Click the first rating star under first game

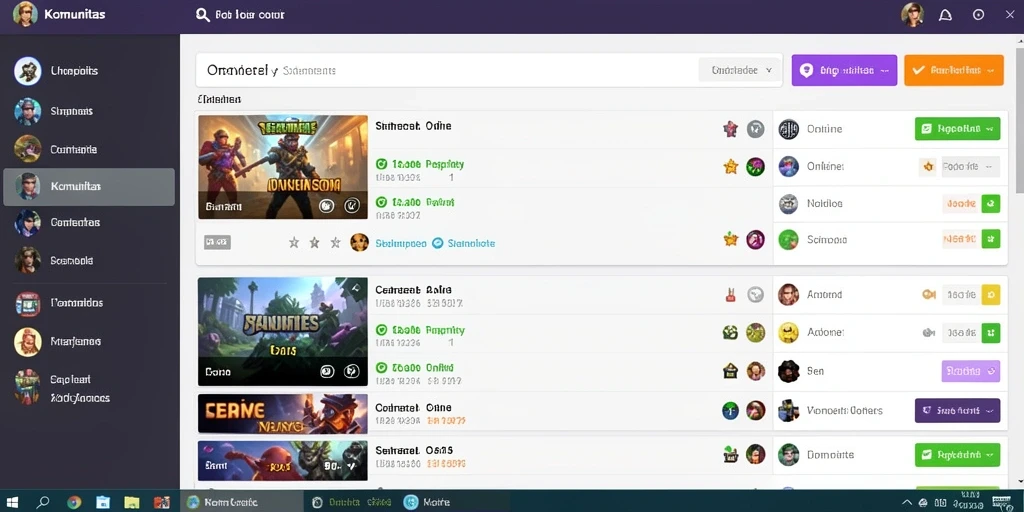(x=294, y=243)
